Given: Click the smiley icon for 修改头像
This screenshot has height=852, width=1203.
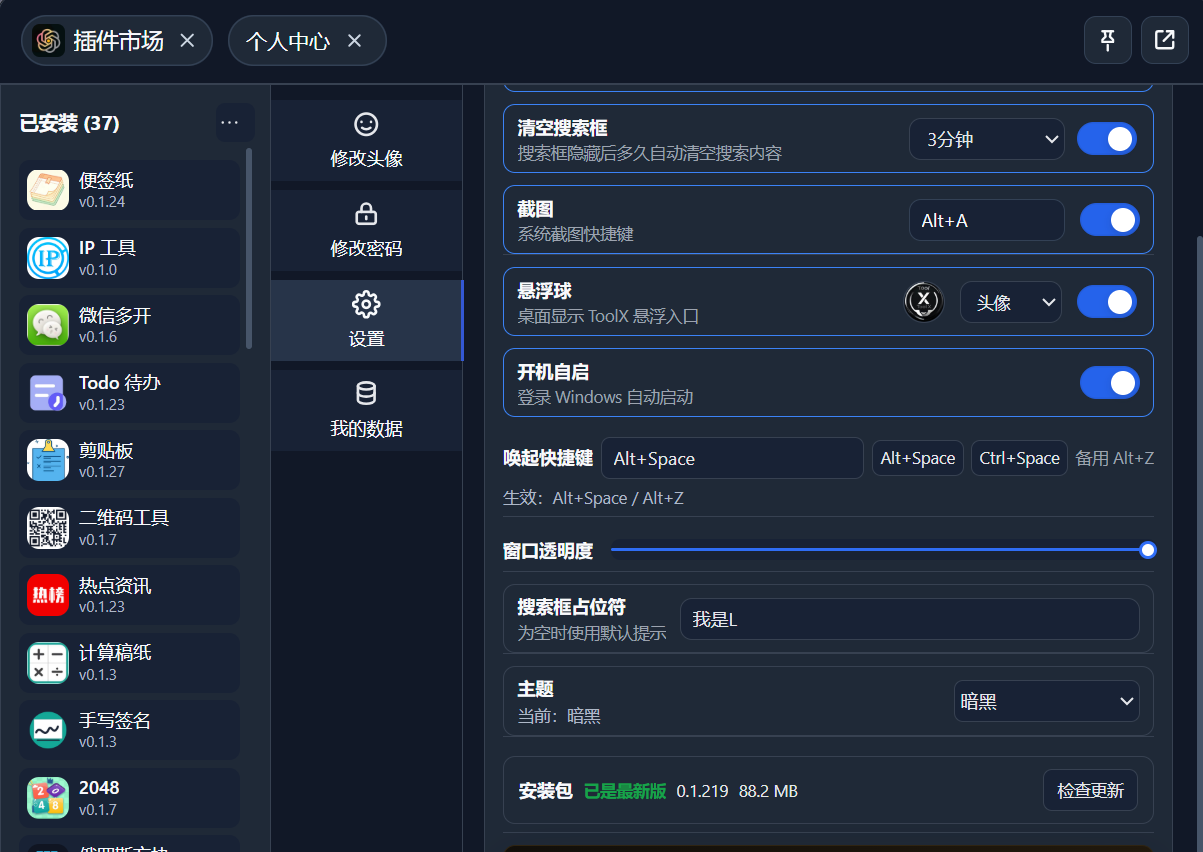Looking at the screenshot, I should pos(366,125).
